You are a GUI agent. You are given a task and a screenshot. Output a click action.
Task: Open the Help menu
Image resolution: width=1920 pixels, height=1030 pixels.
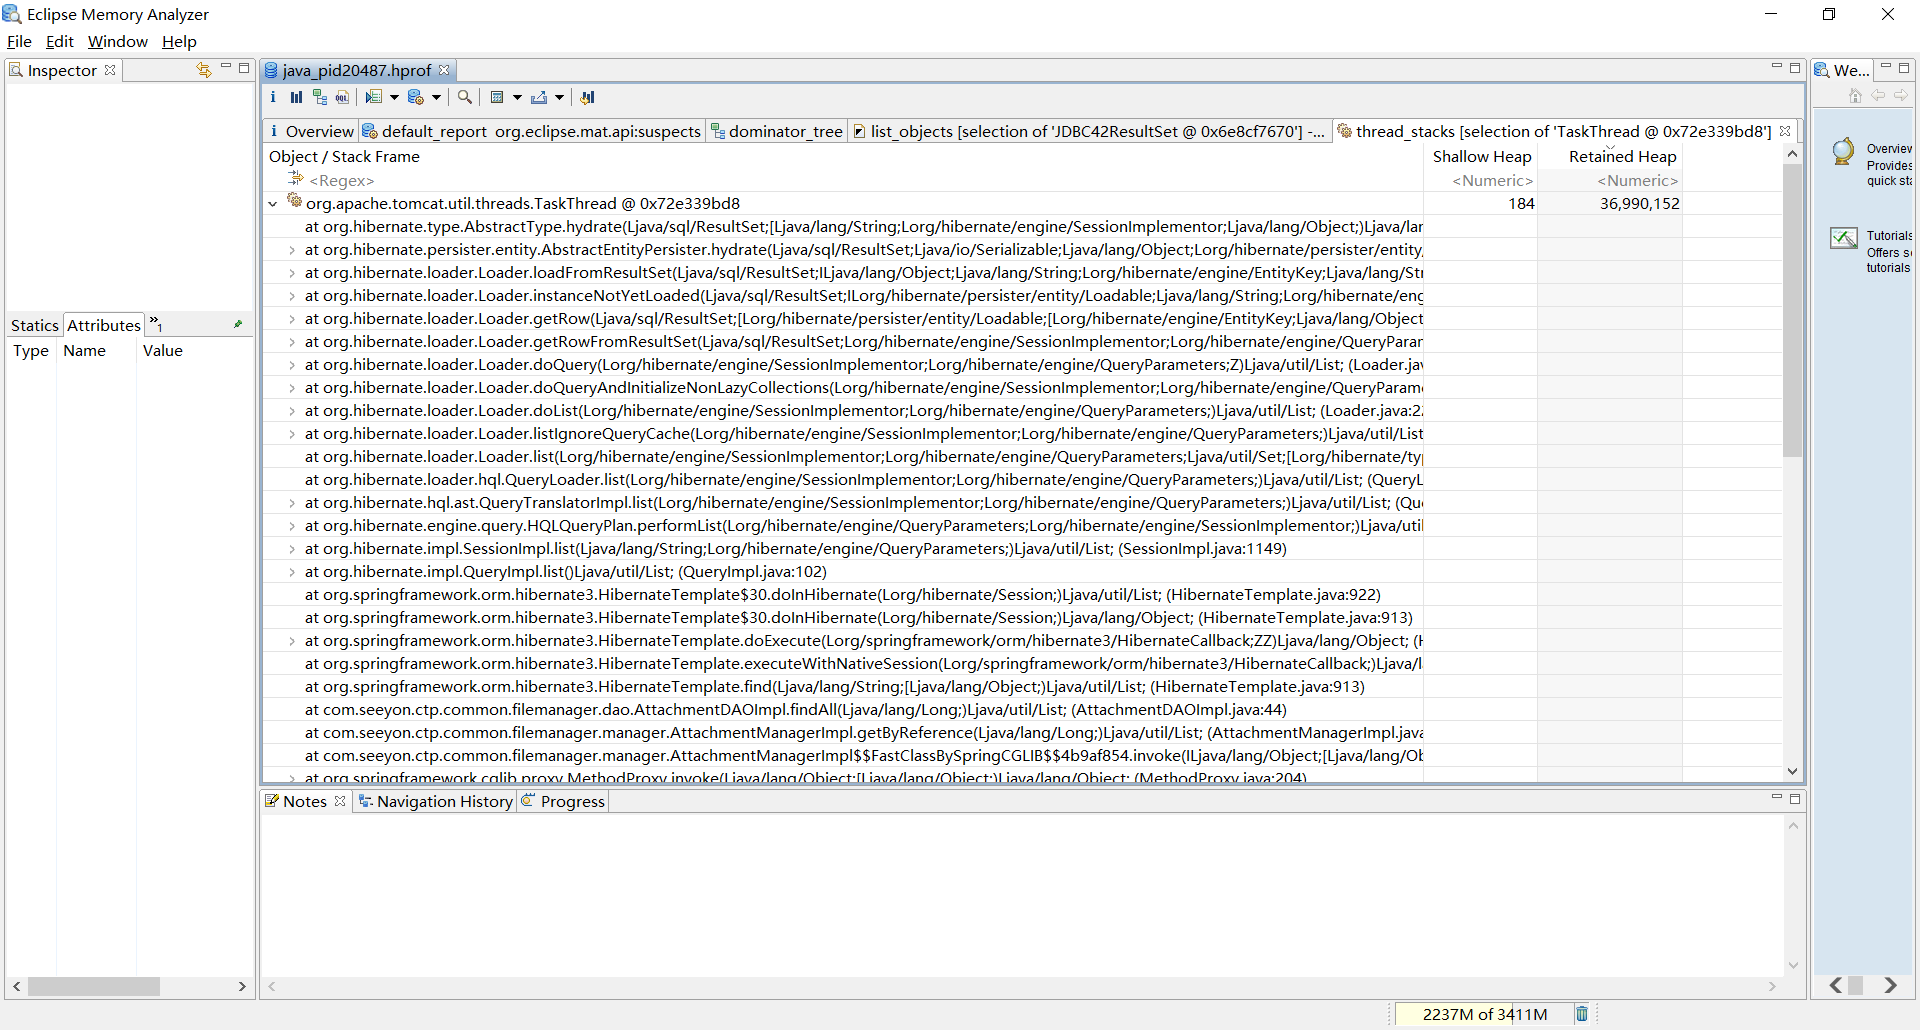click(x=179, y=41)
